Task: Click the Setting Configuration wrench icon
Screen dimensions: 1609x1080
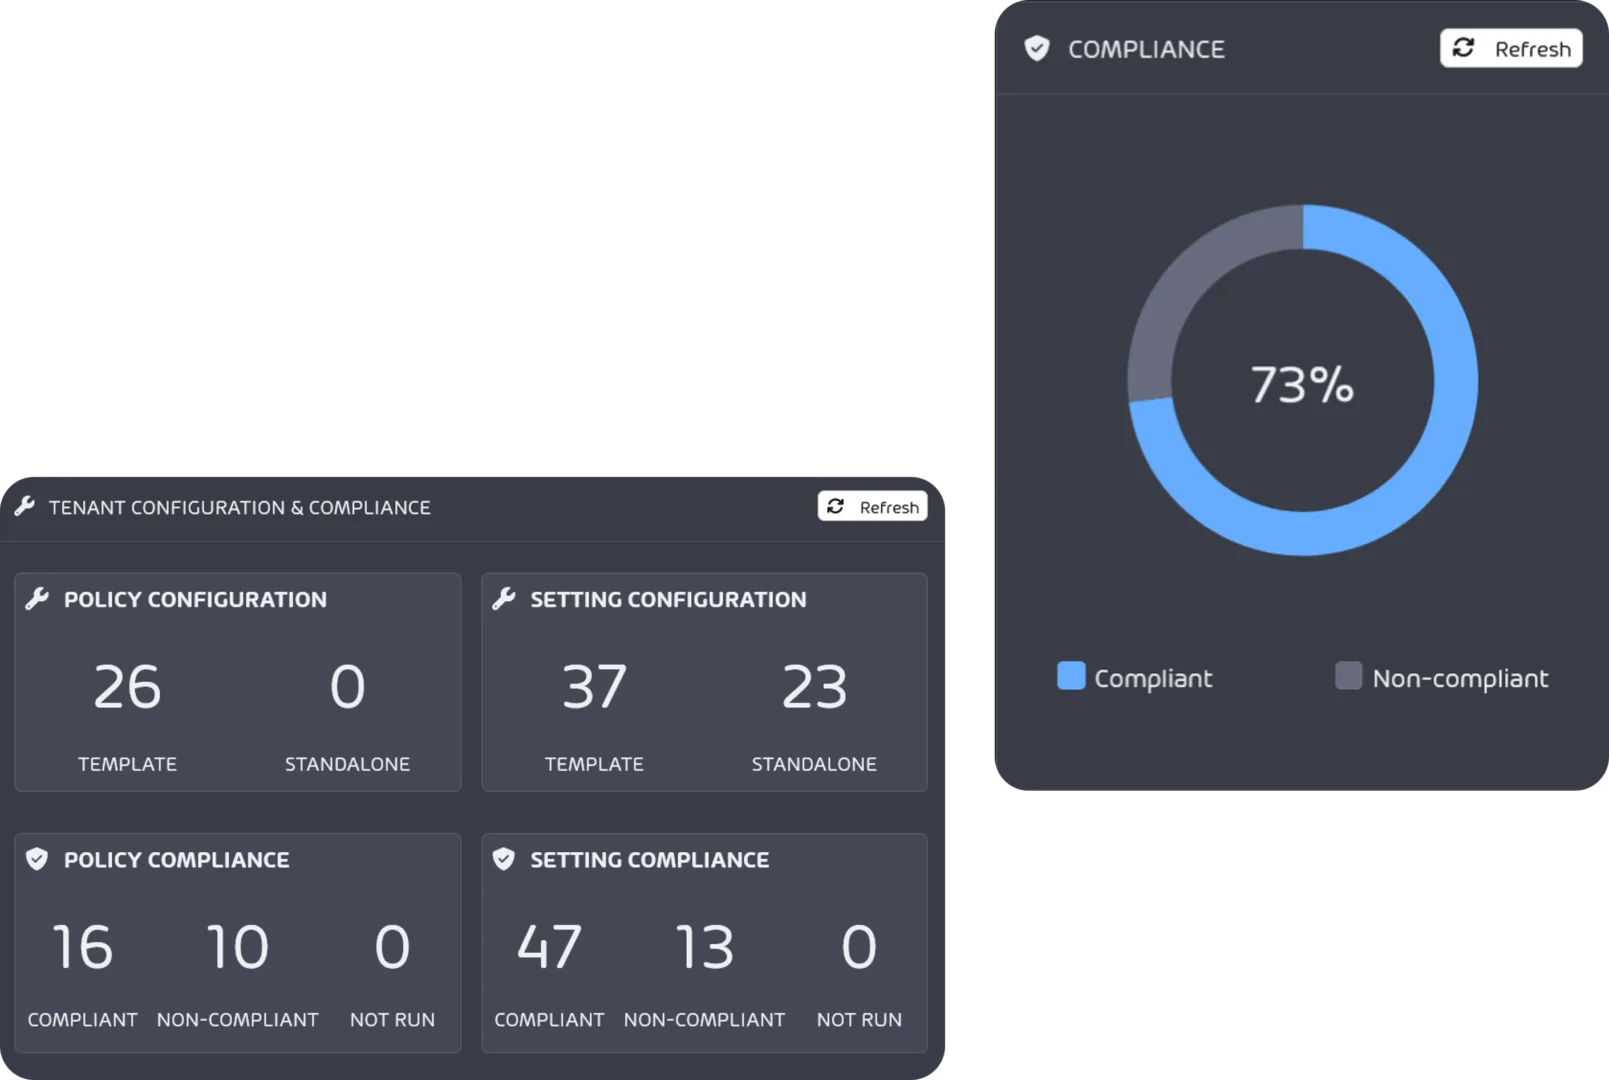Action: [x=504, y=599]
